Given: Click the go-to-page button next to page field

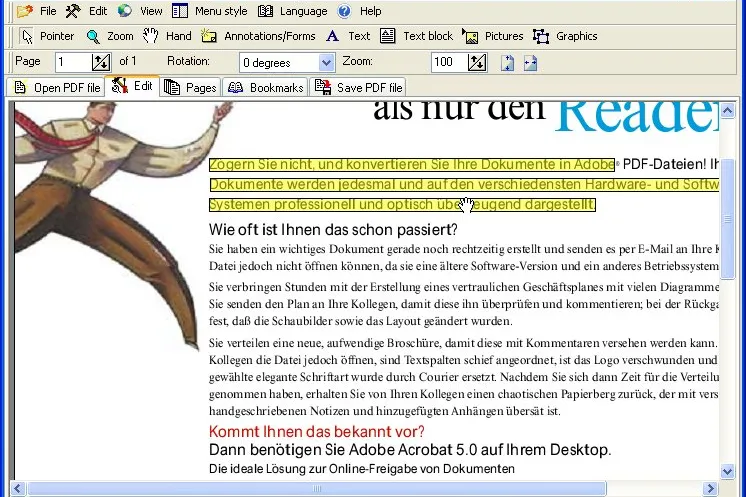Looking at the screenshot, I should [x=101, y=62].
